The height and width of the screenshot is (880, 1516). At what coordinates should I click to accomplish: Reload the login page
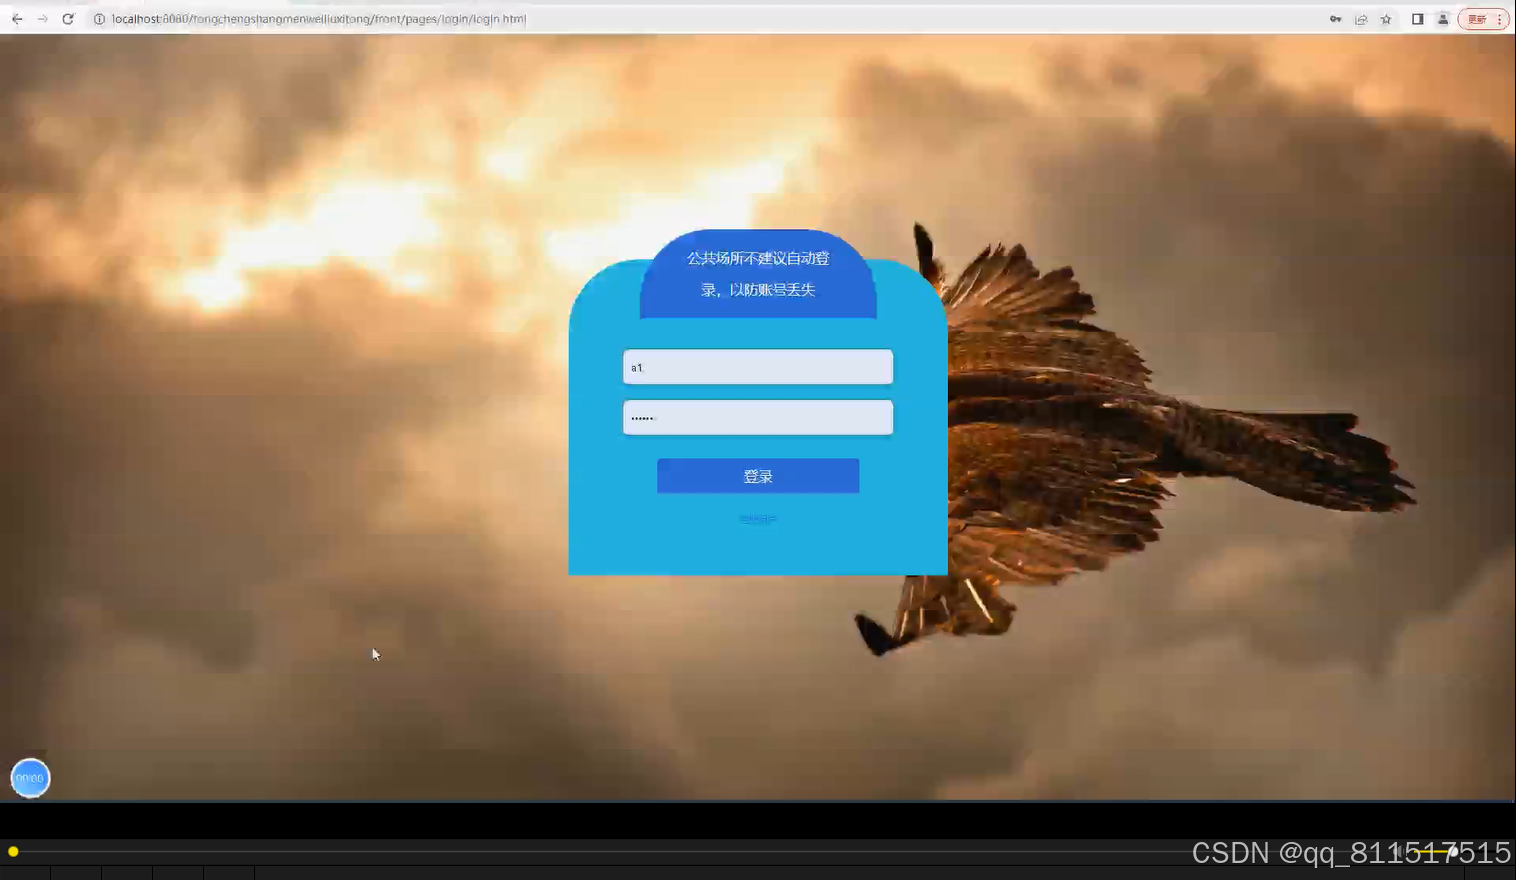pos(68,19)
